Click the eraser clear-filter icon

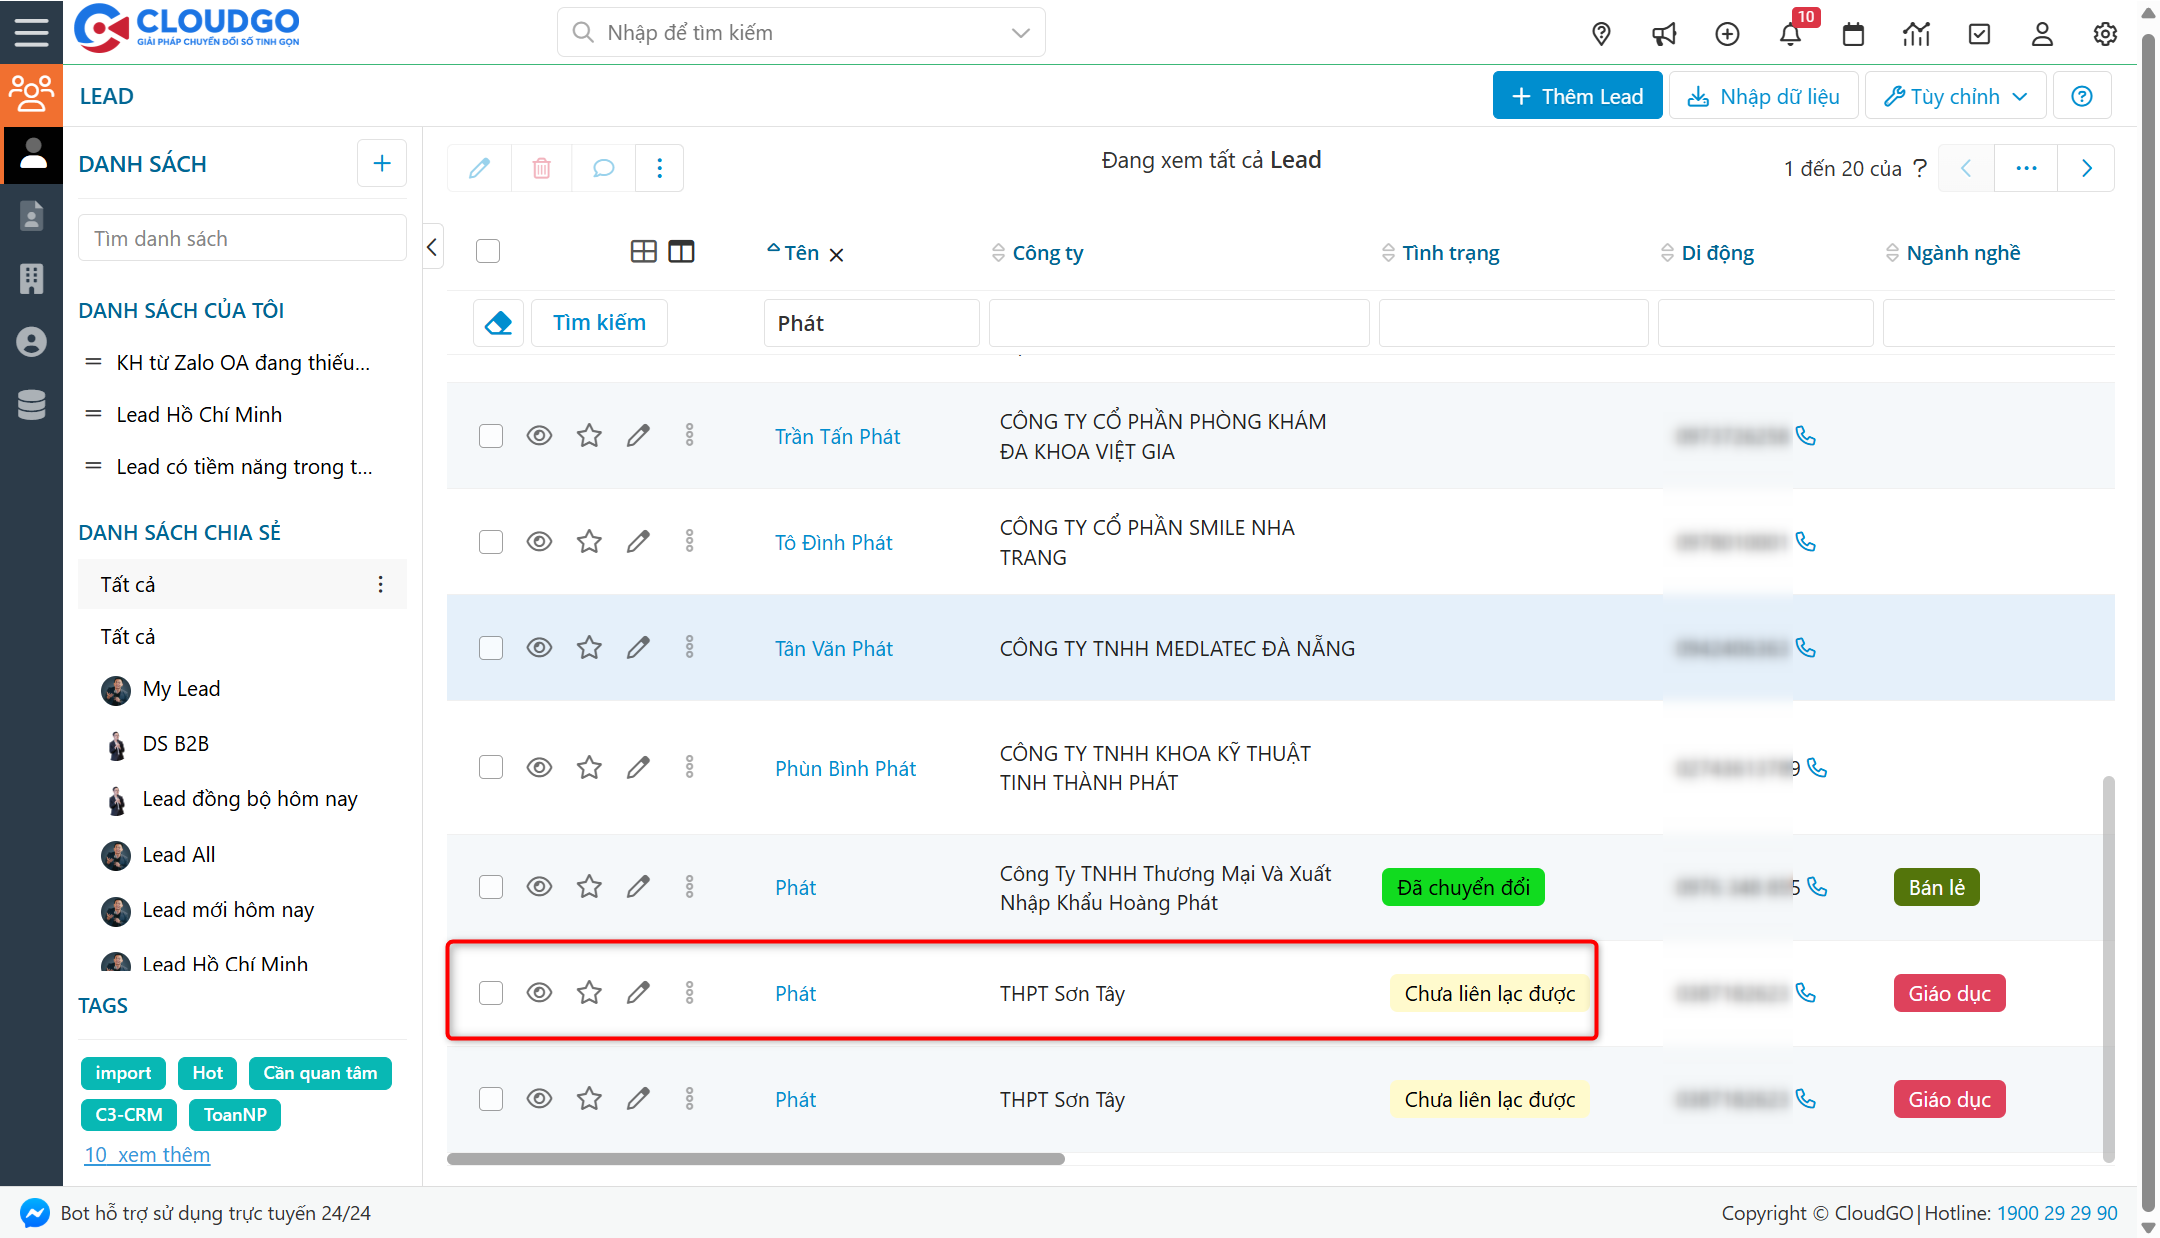[x=498, y=323]
